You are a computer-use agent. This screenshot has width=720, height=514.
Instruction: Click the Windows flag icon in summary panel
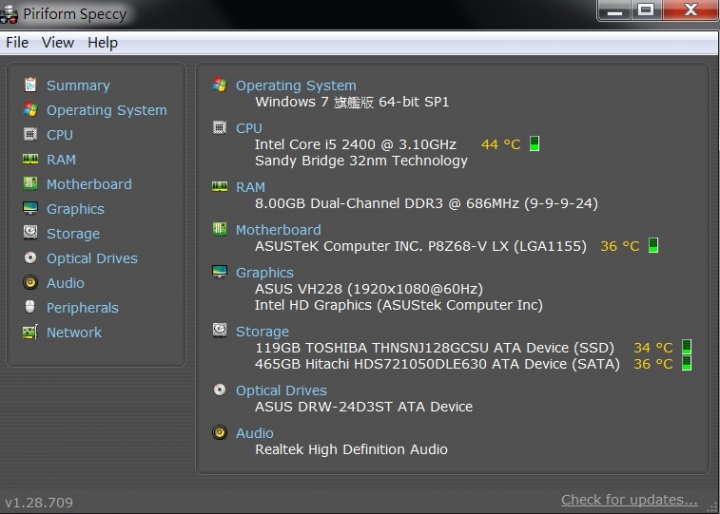click(219, 85)
